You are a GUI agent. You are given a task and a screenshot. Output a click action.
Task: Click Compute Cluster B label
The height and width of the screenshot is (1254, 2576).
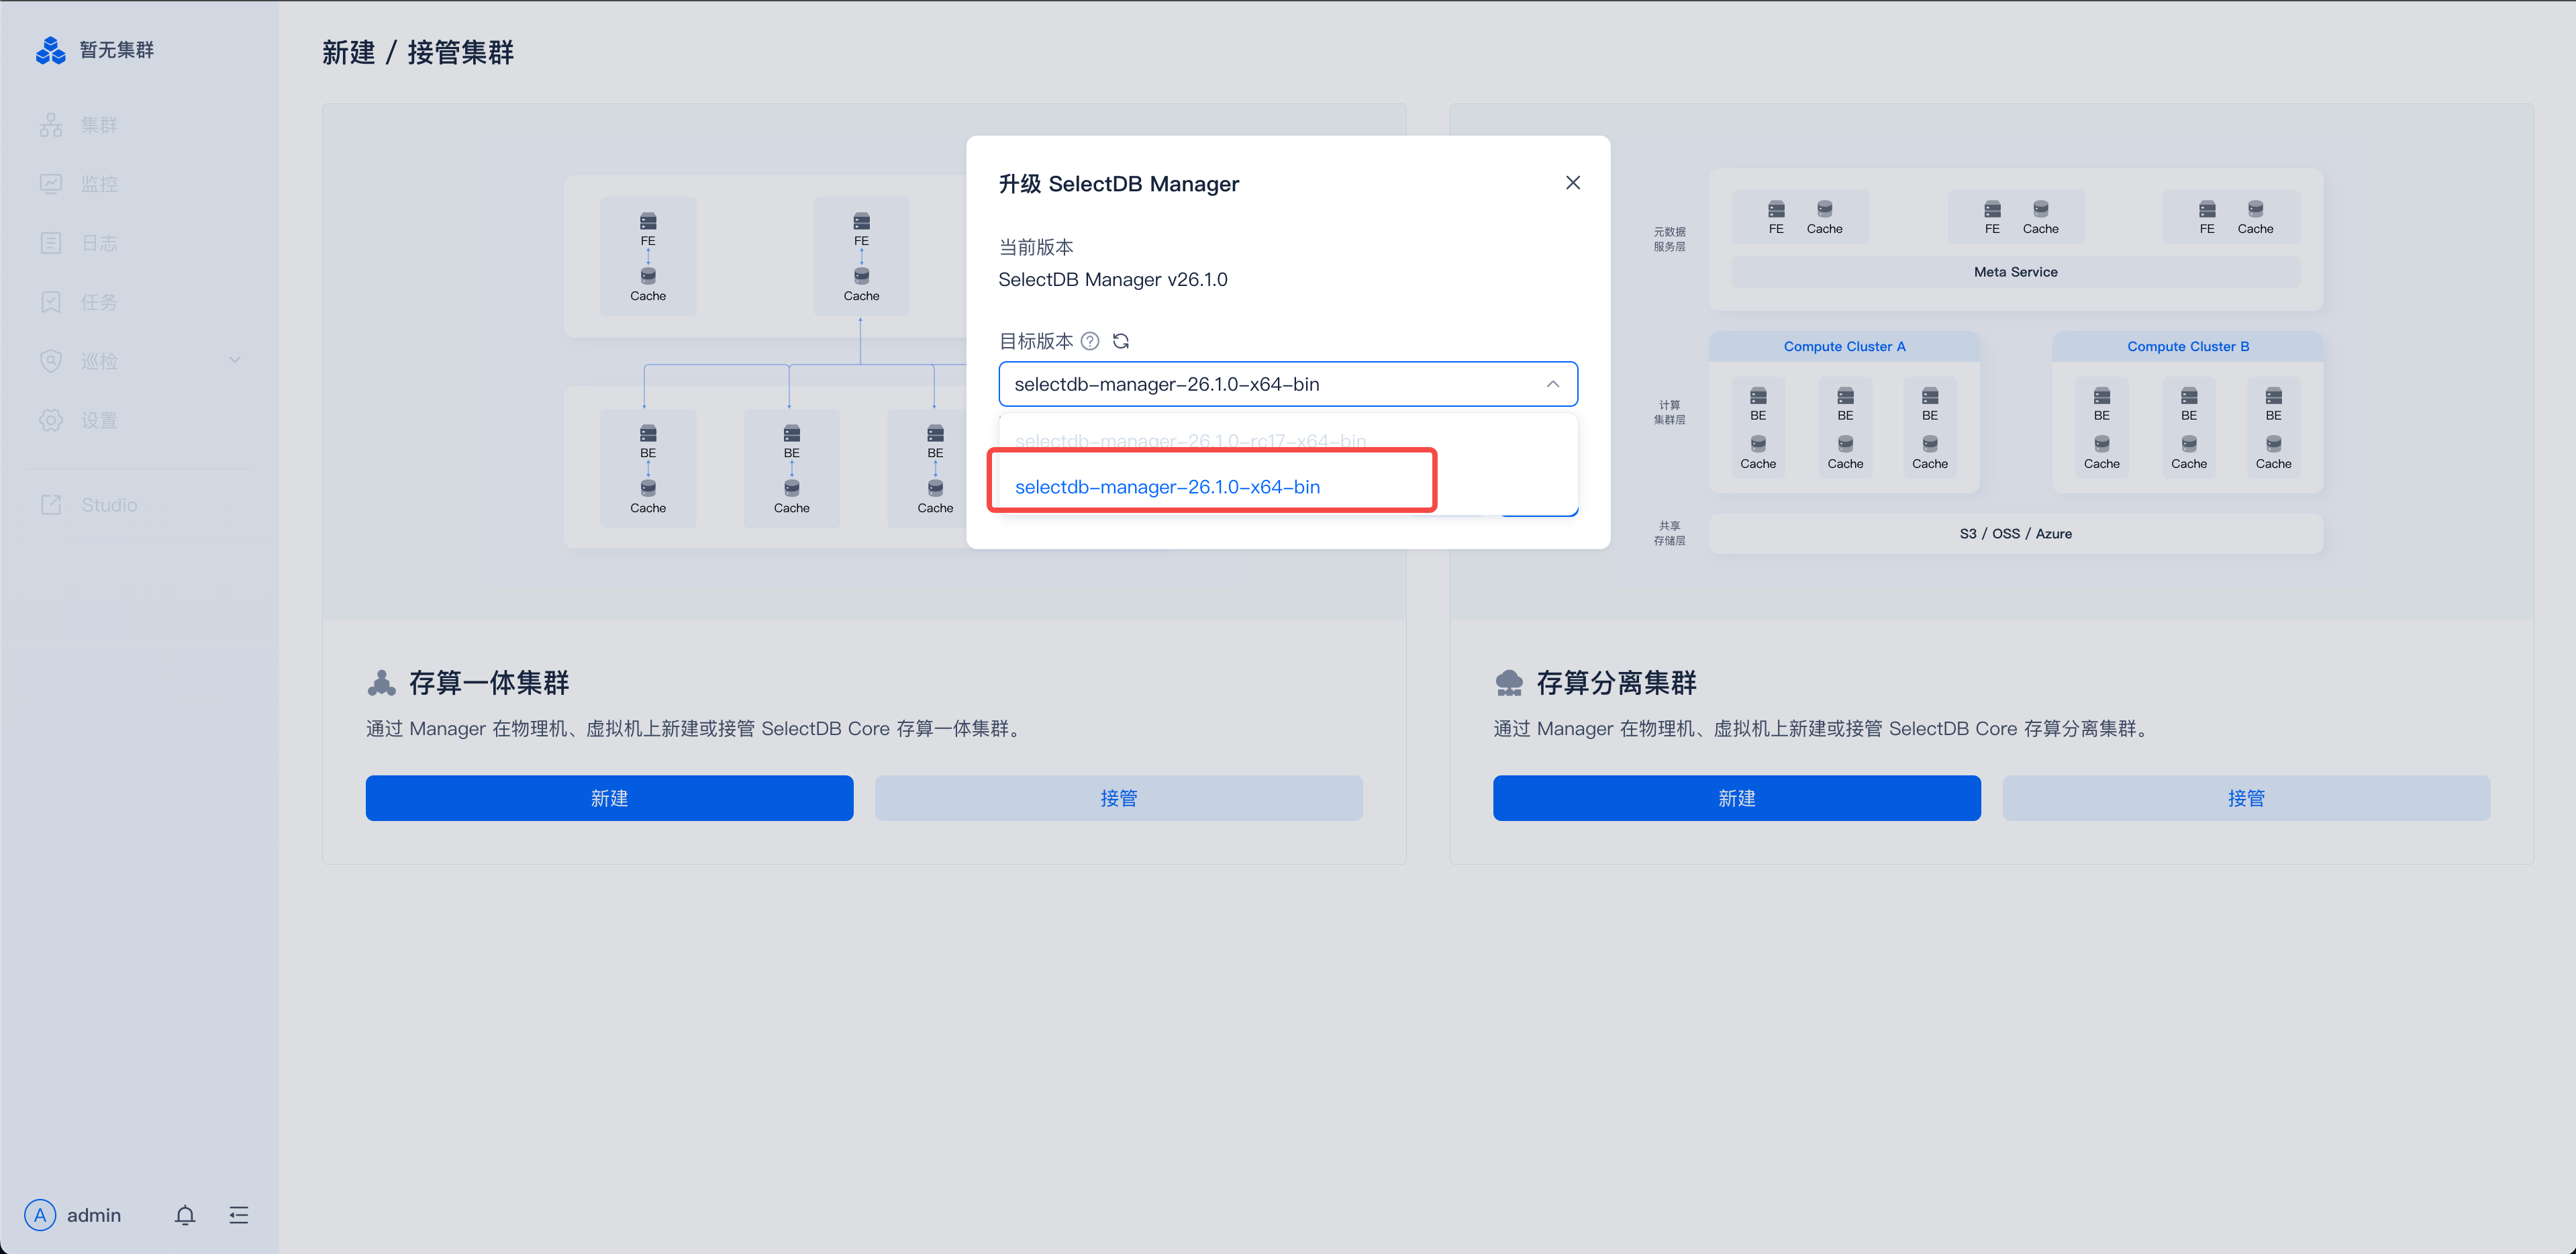tap(2188, 346)
